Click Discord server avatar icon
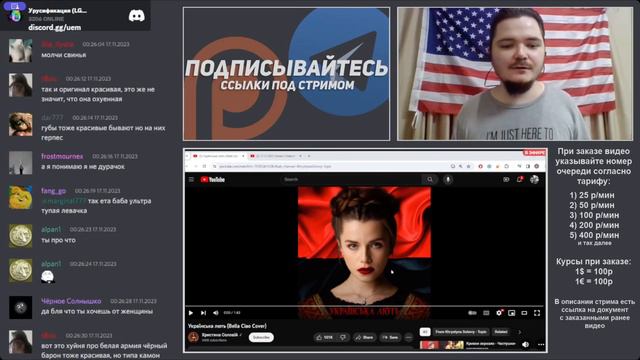 (16, 16)
